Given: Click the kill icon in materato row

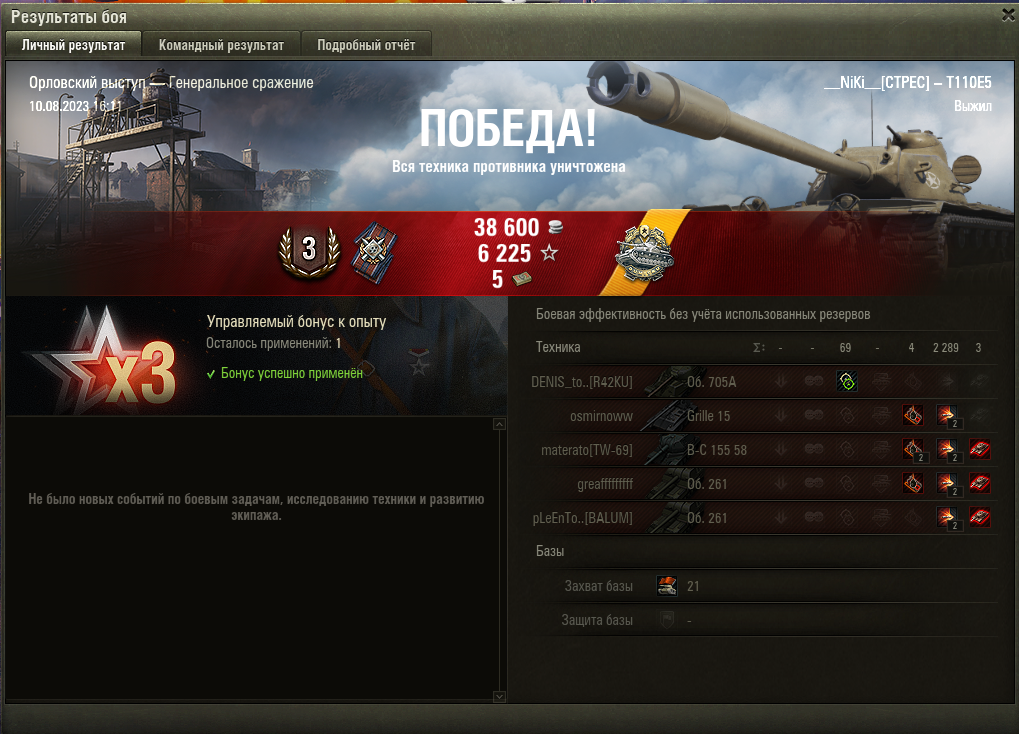Looking at the screenshot, I should coord(979,449).
